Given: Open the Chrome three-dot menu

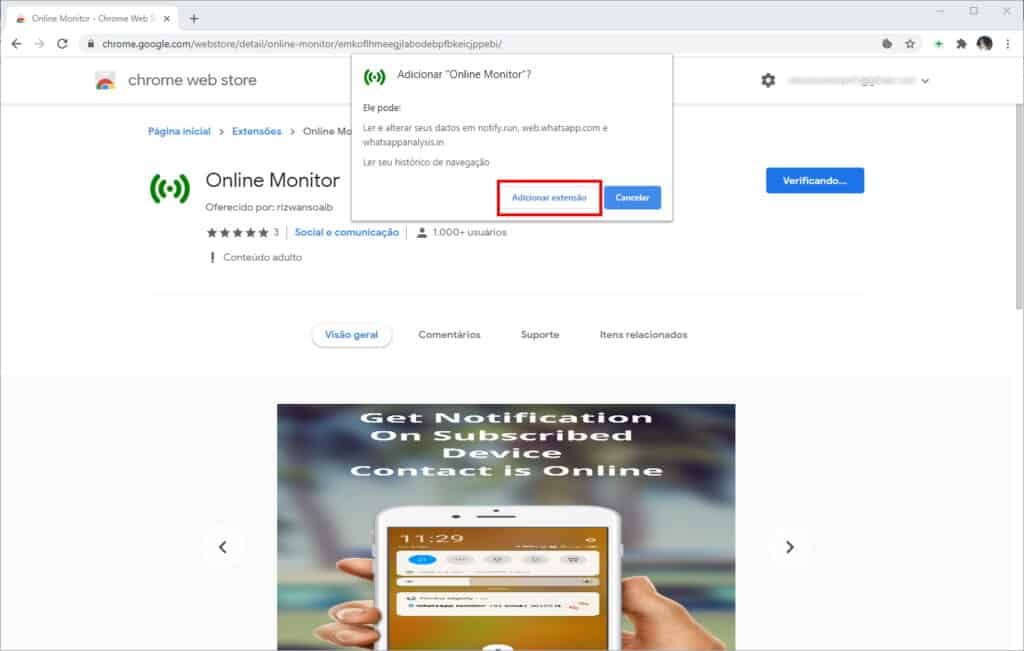Looking at the screenshot, I should click(x=1008, y=44).
